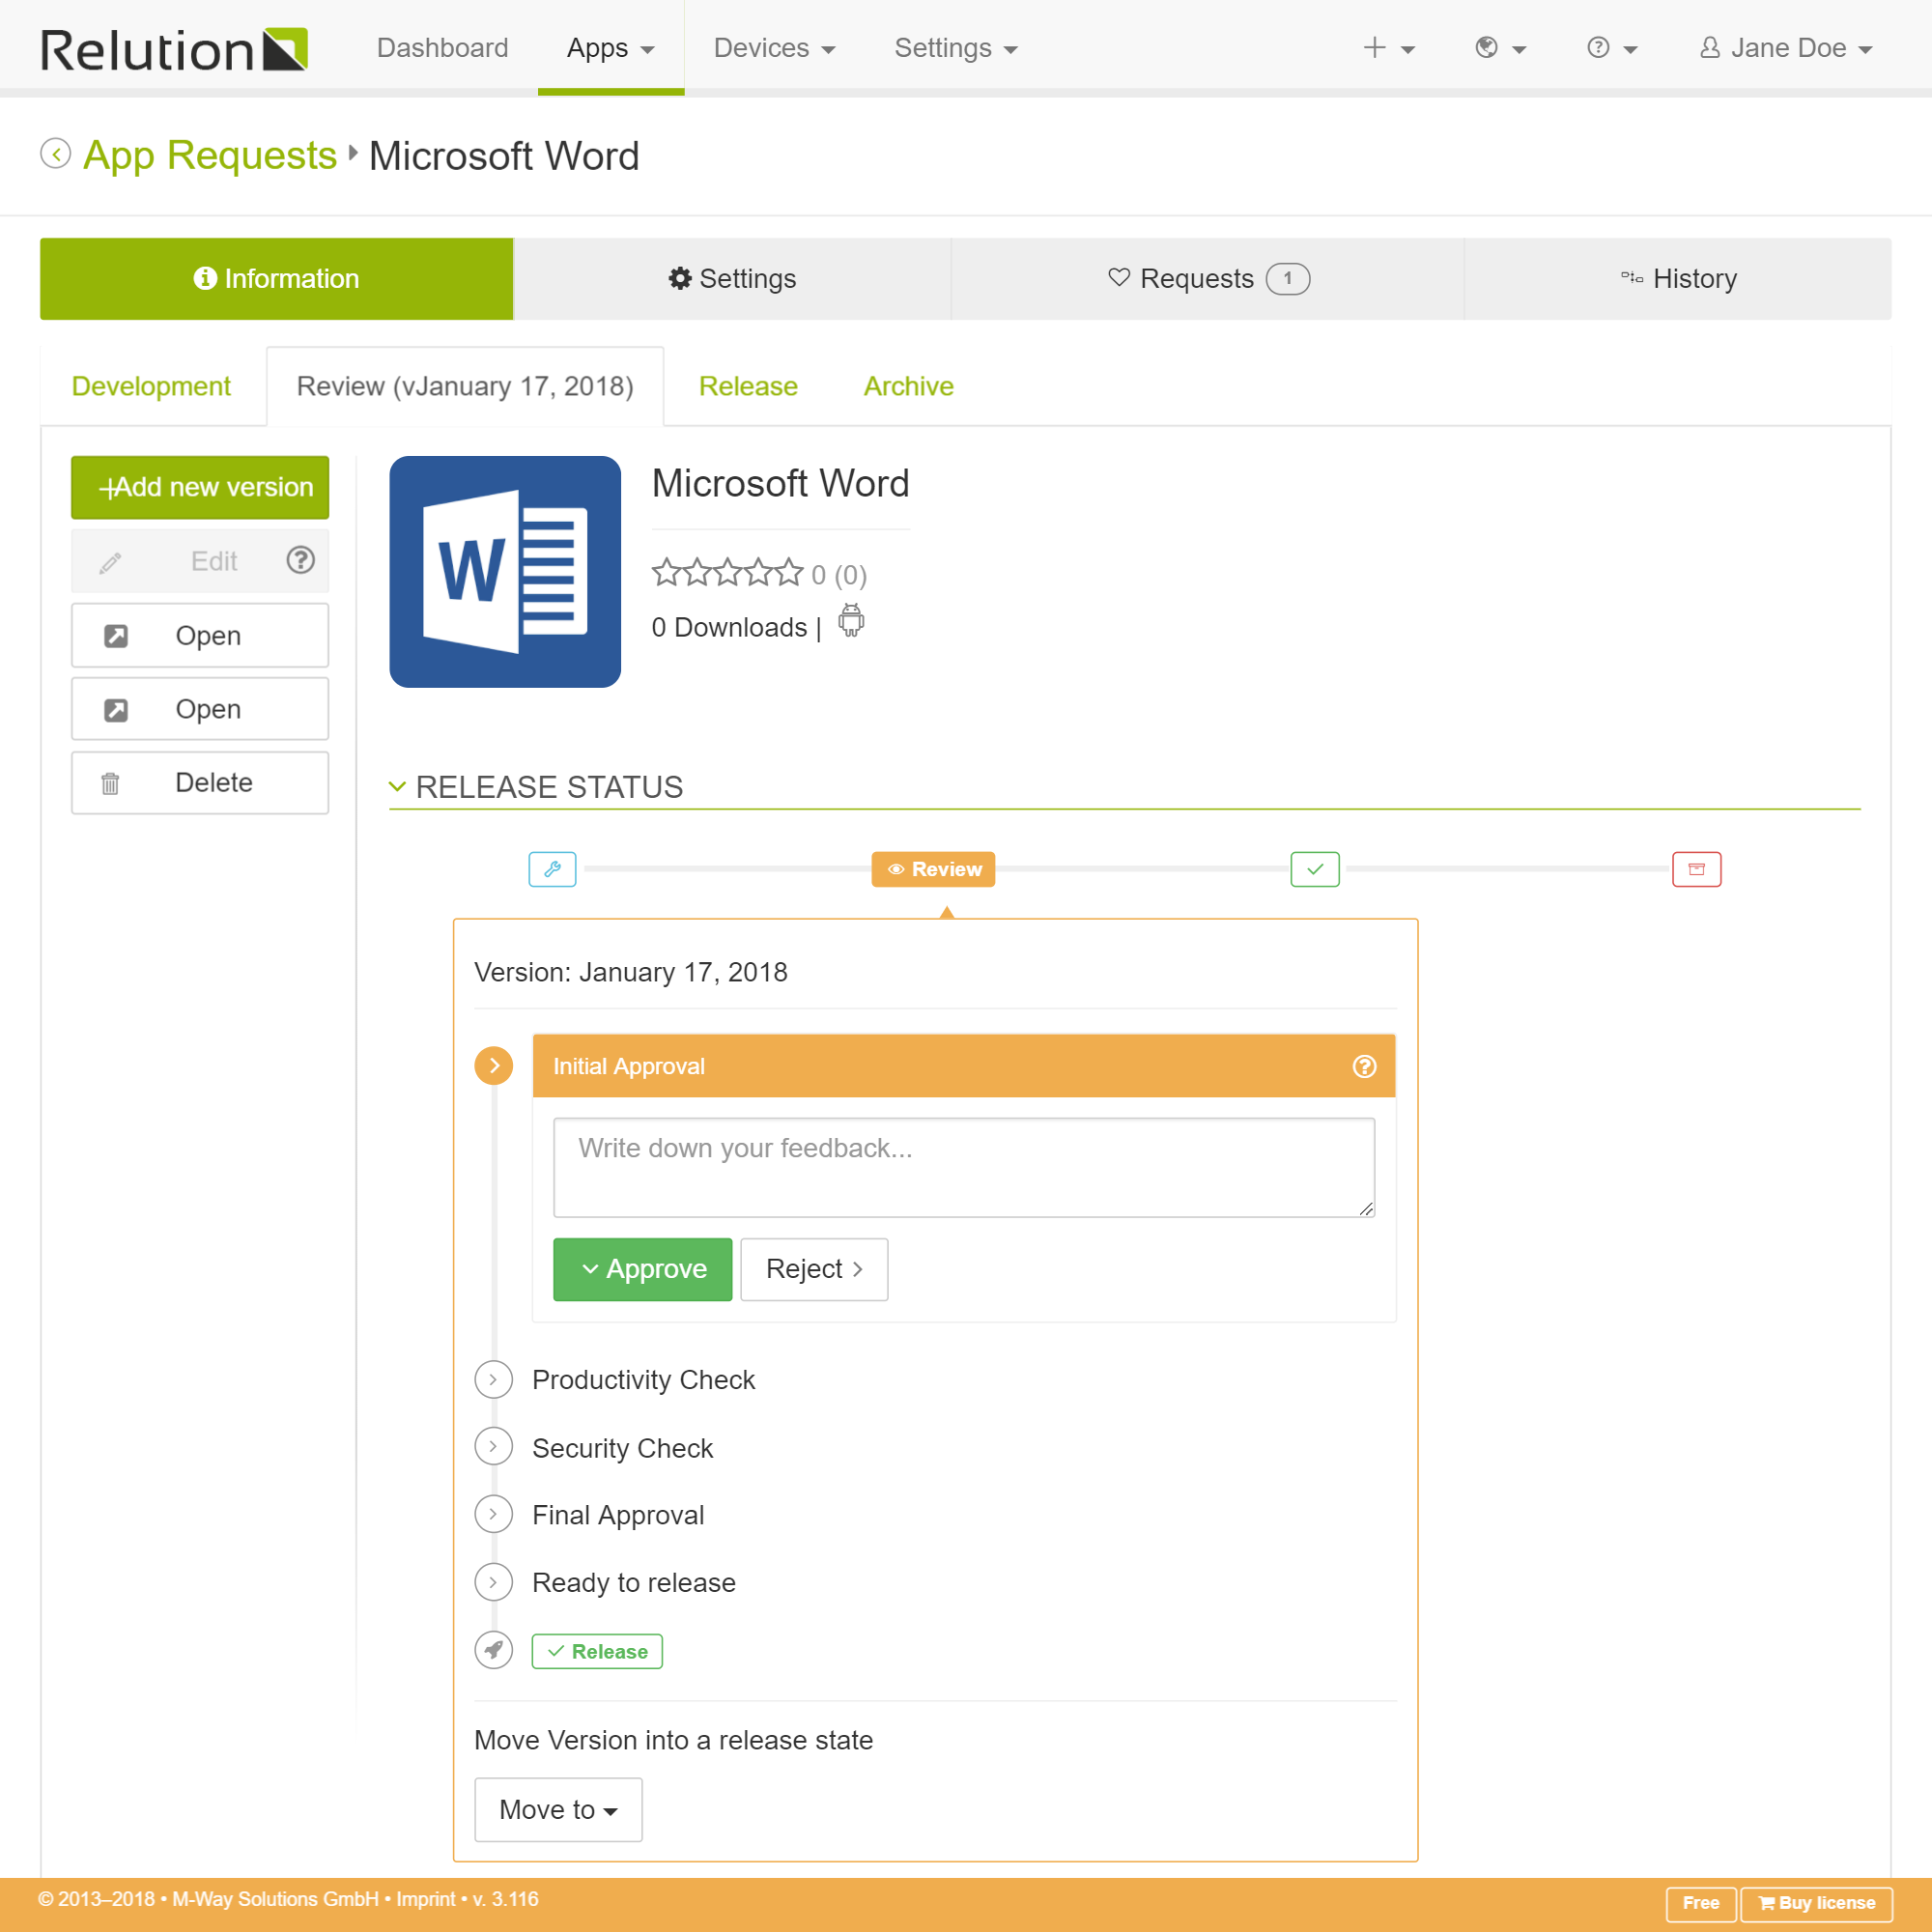
Task: Open the Move to dropdown
Action: point(558,1809)
